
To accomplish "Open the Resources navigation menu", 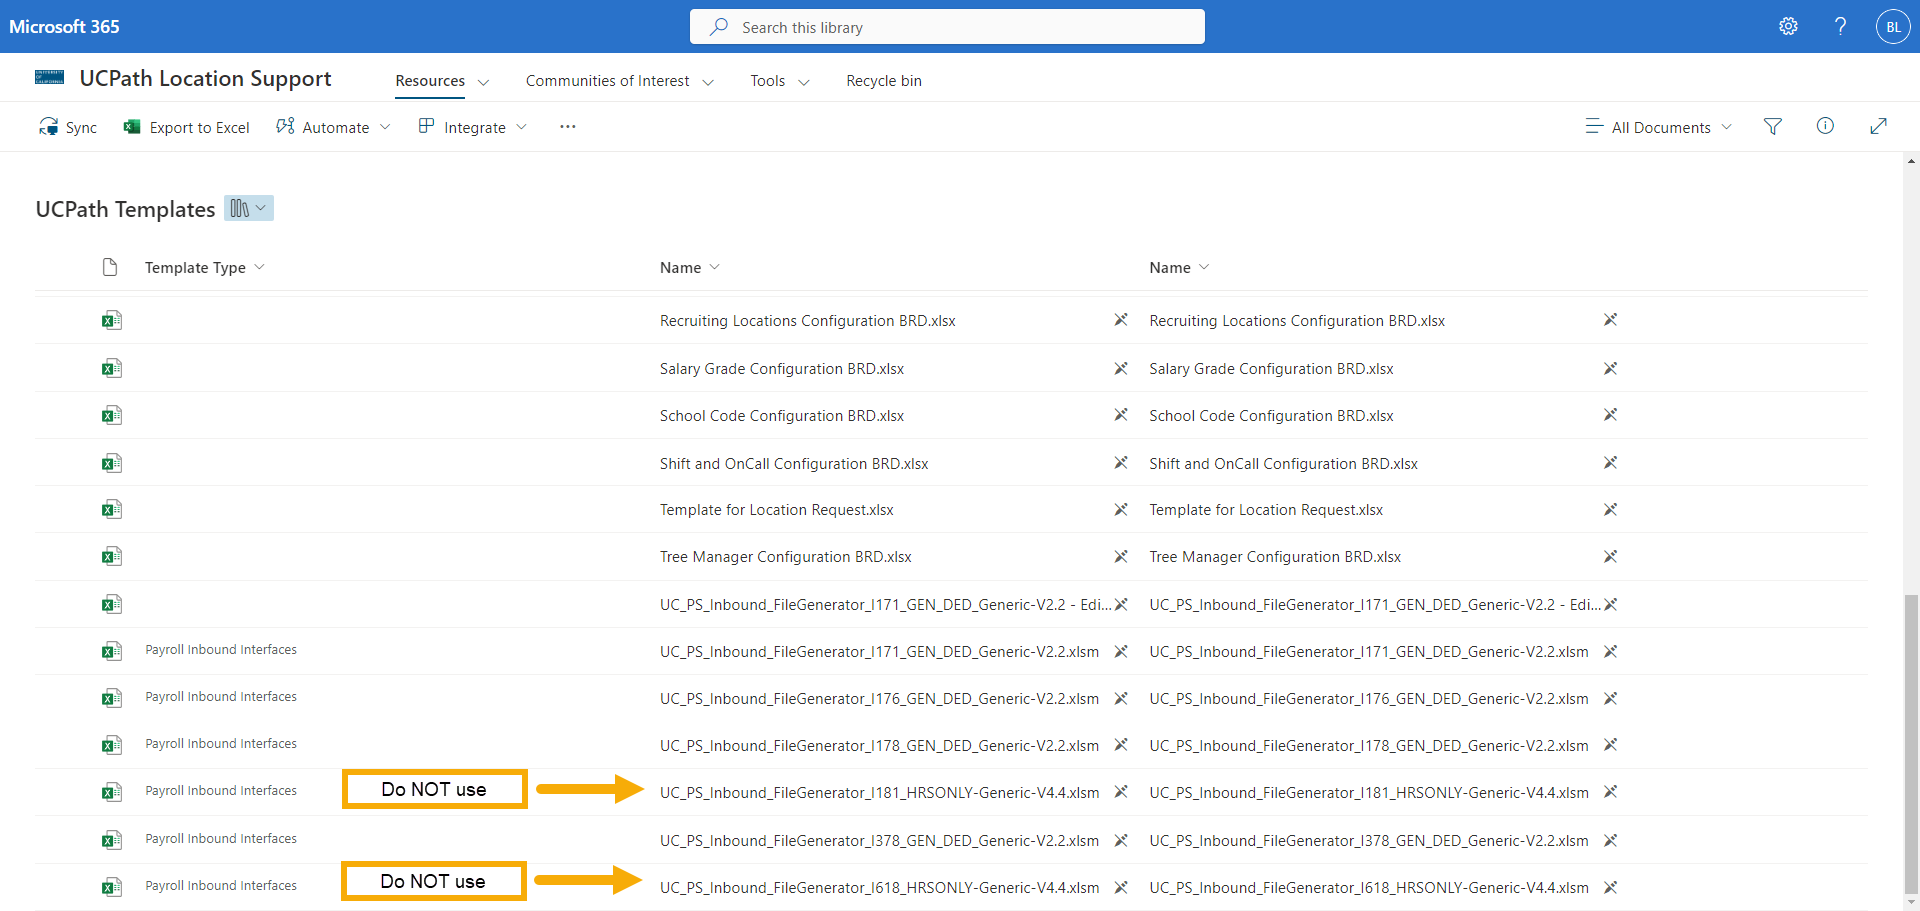I will coord(441,81).
